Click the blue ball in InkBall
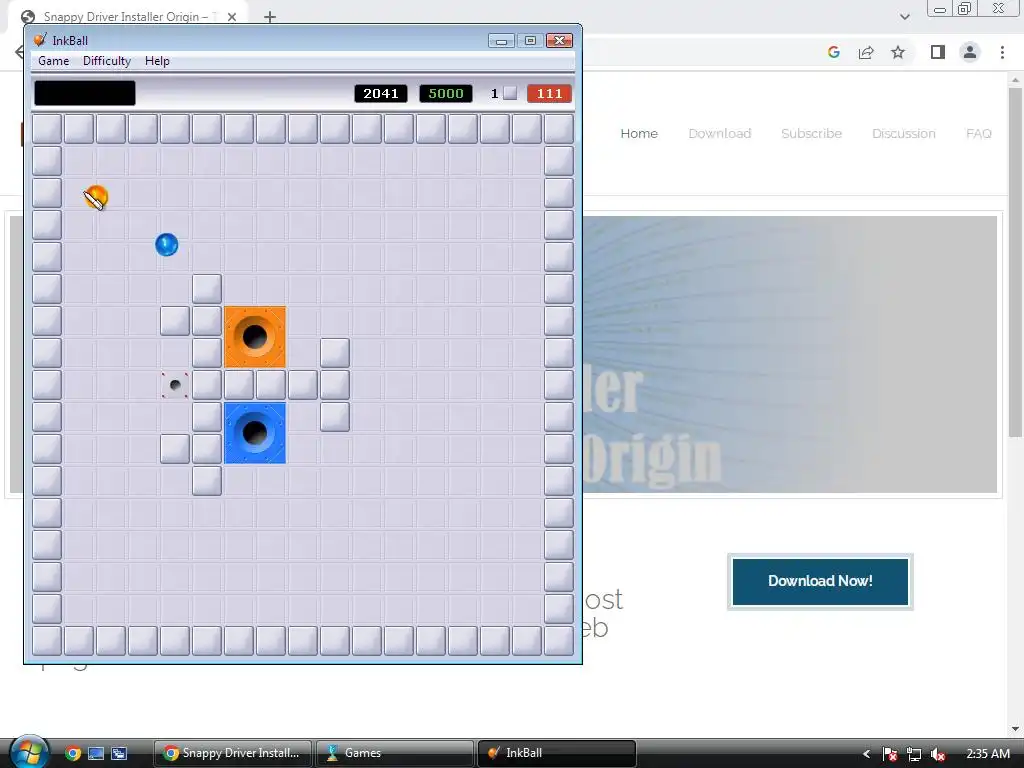This screenshot has width=1024, height=768. 167,245
